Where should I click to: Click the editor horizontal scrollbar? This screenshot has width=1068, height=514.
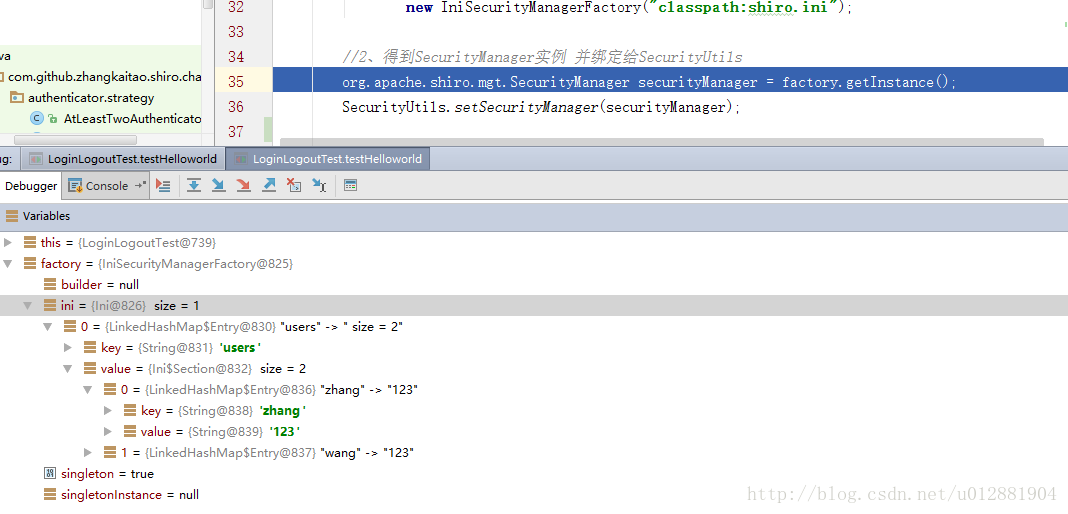[x=661, y=142]
